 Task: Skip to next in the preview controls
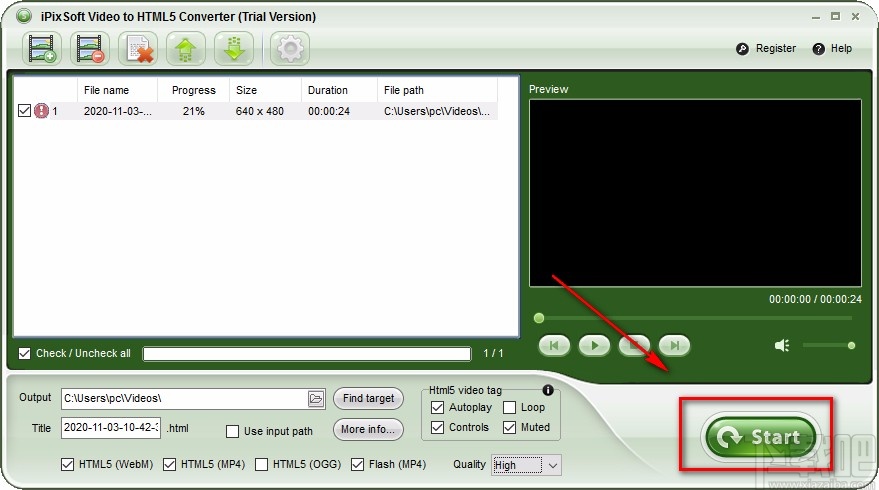(x=674, y=345)
